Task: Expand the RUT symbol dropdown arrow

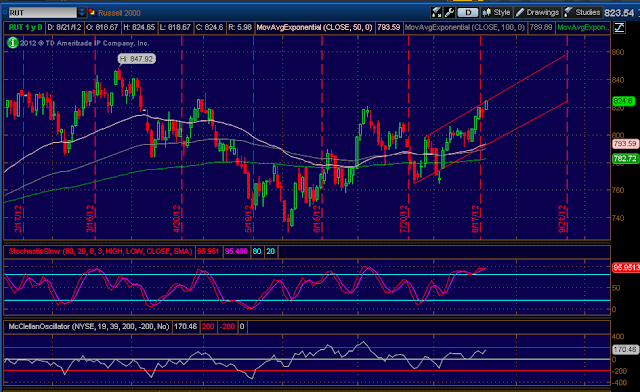Action: (82, 13)
